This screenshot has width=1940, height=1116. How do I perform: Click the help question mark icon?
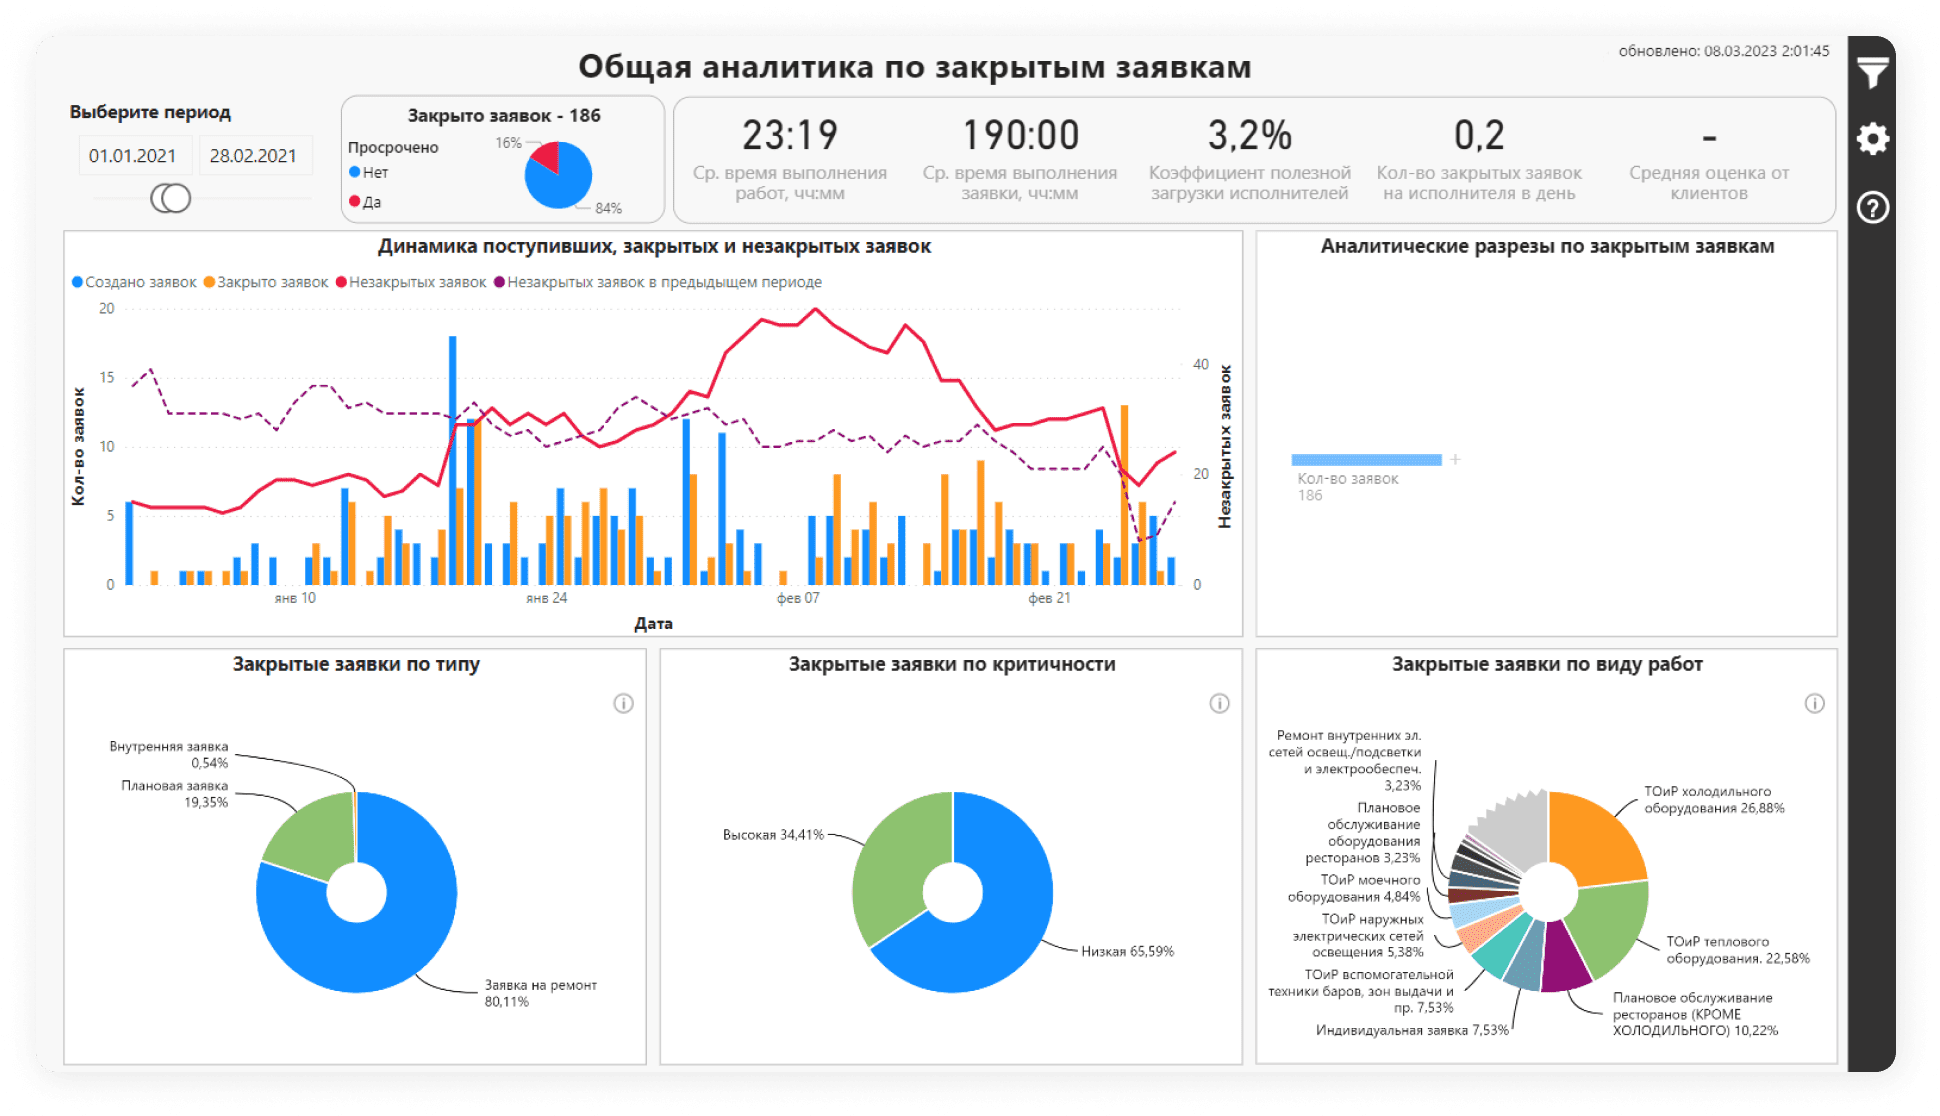tap(1872, 207)
